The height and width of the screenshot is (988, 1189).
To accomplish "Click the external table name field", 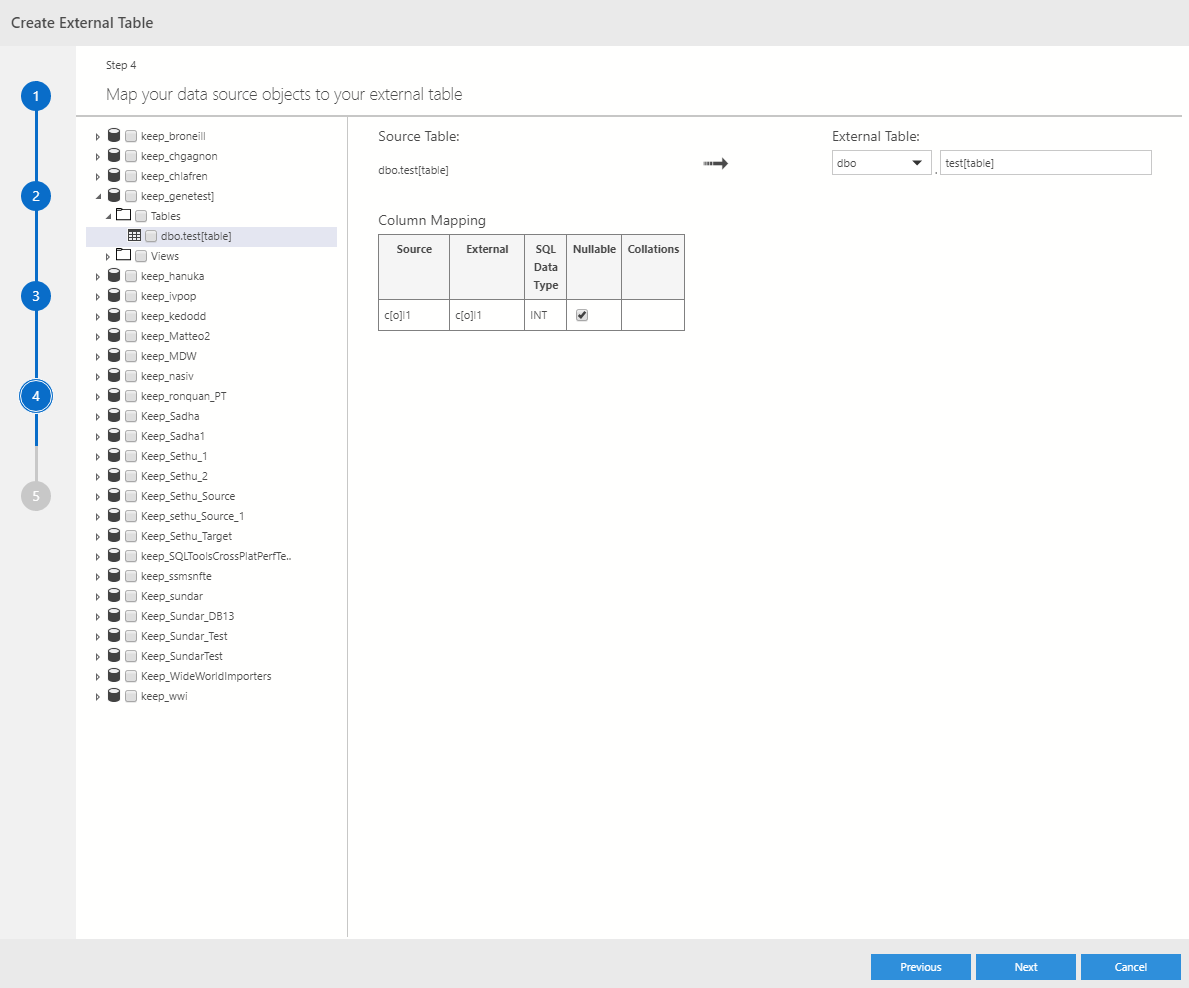I will [1046, 163].
